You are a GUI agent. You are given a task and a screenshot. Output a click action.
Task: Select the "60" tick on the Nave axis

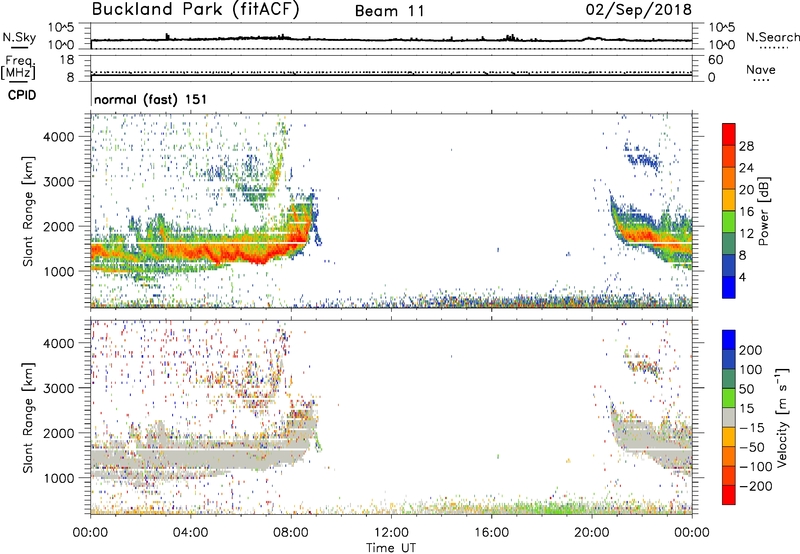pos(715,60)
